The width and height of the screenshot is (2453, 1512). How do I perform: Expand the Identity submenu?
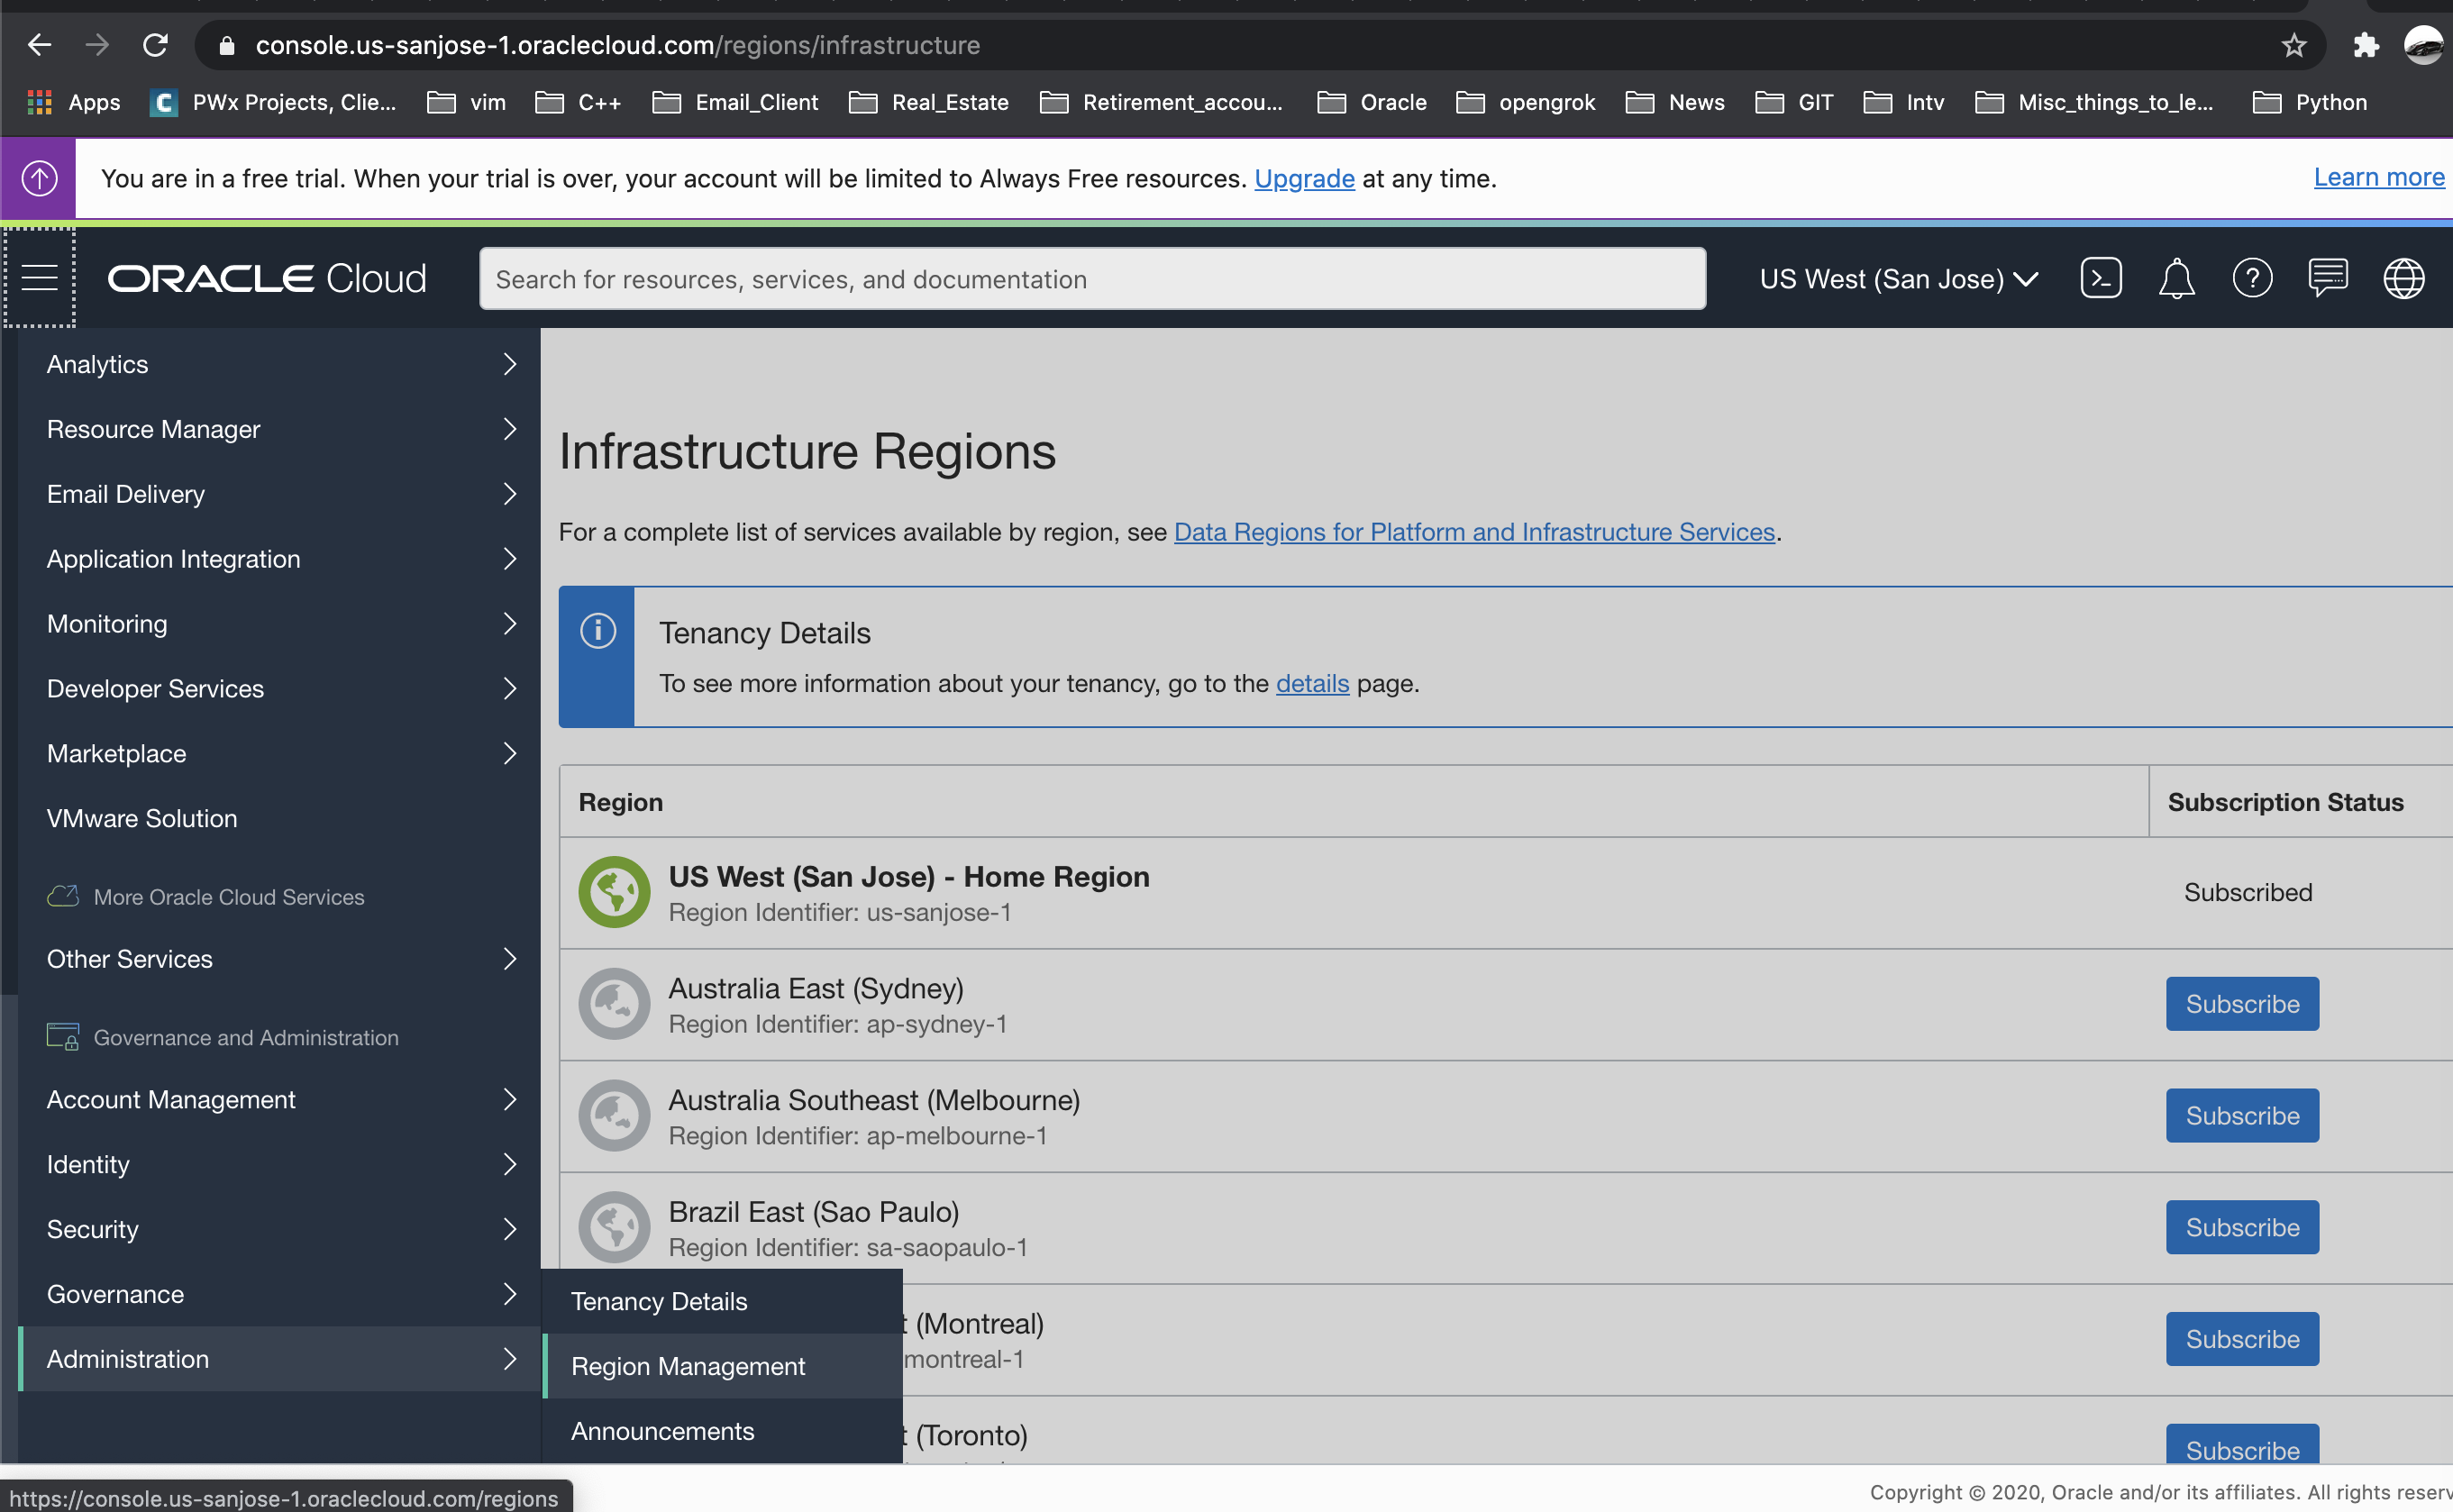[x=509, y=1164]
